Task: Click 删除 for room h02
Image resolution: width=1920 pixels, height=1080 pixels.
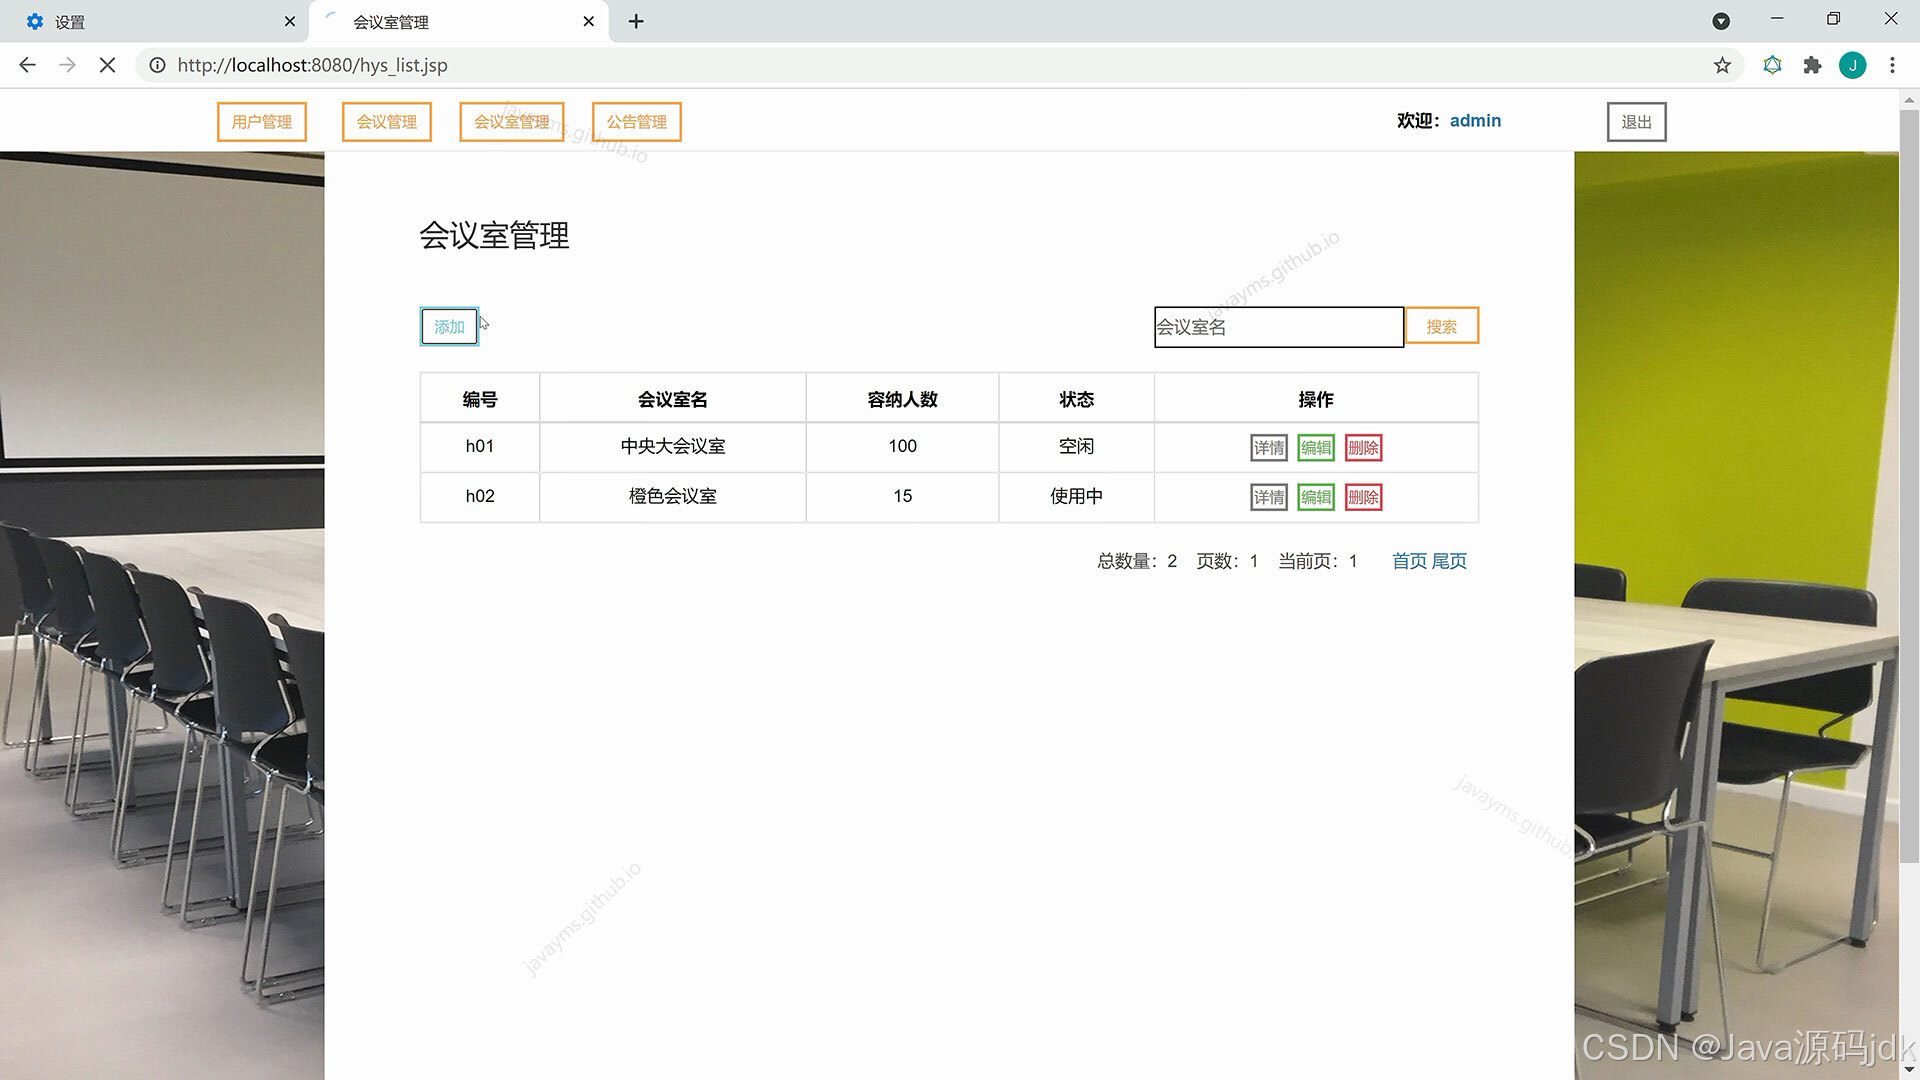Action: point(1363,497)
